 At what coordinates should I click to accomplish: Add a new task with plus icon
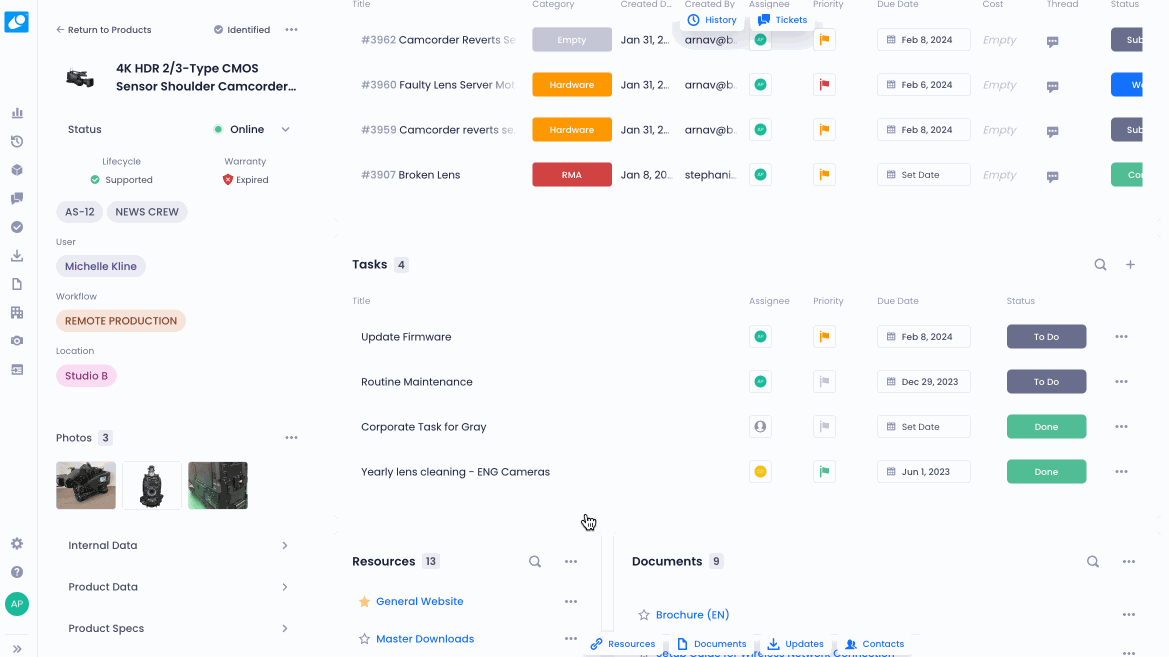[1130, 265]
